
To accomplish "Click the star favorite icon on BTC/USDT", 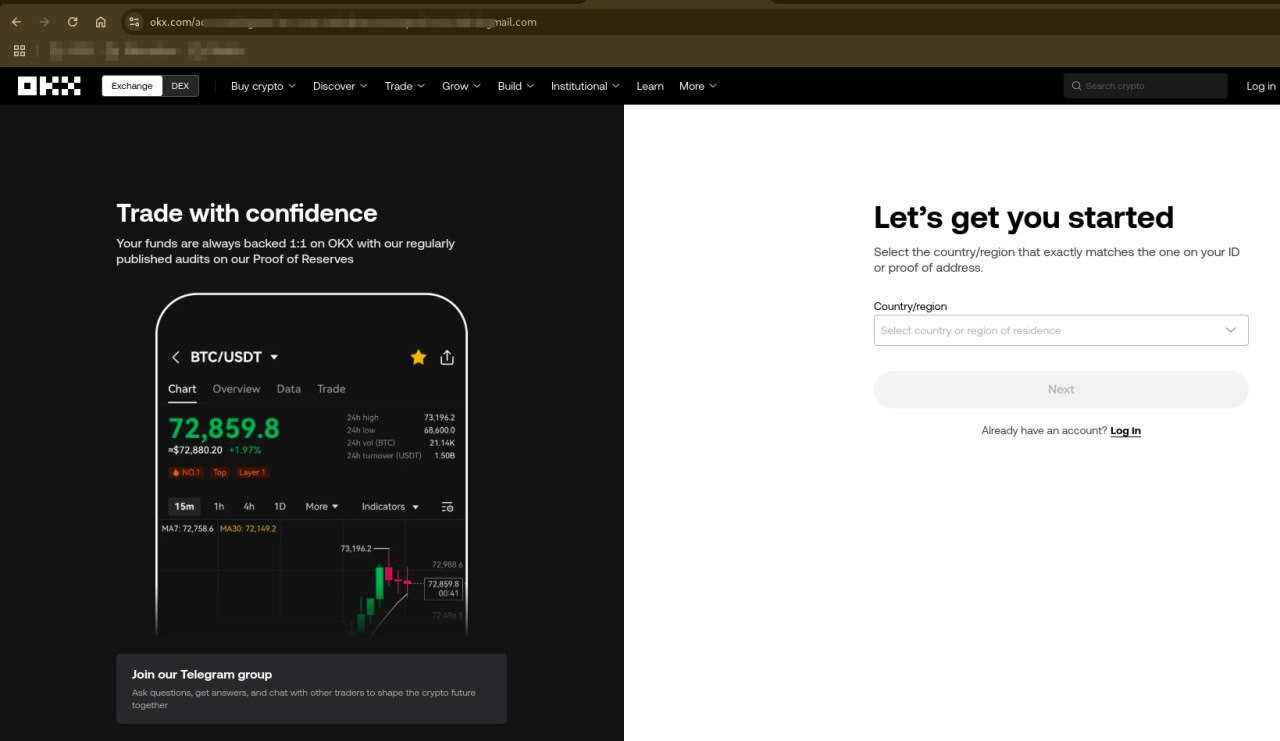I will click(418, 357).
